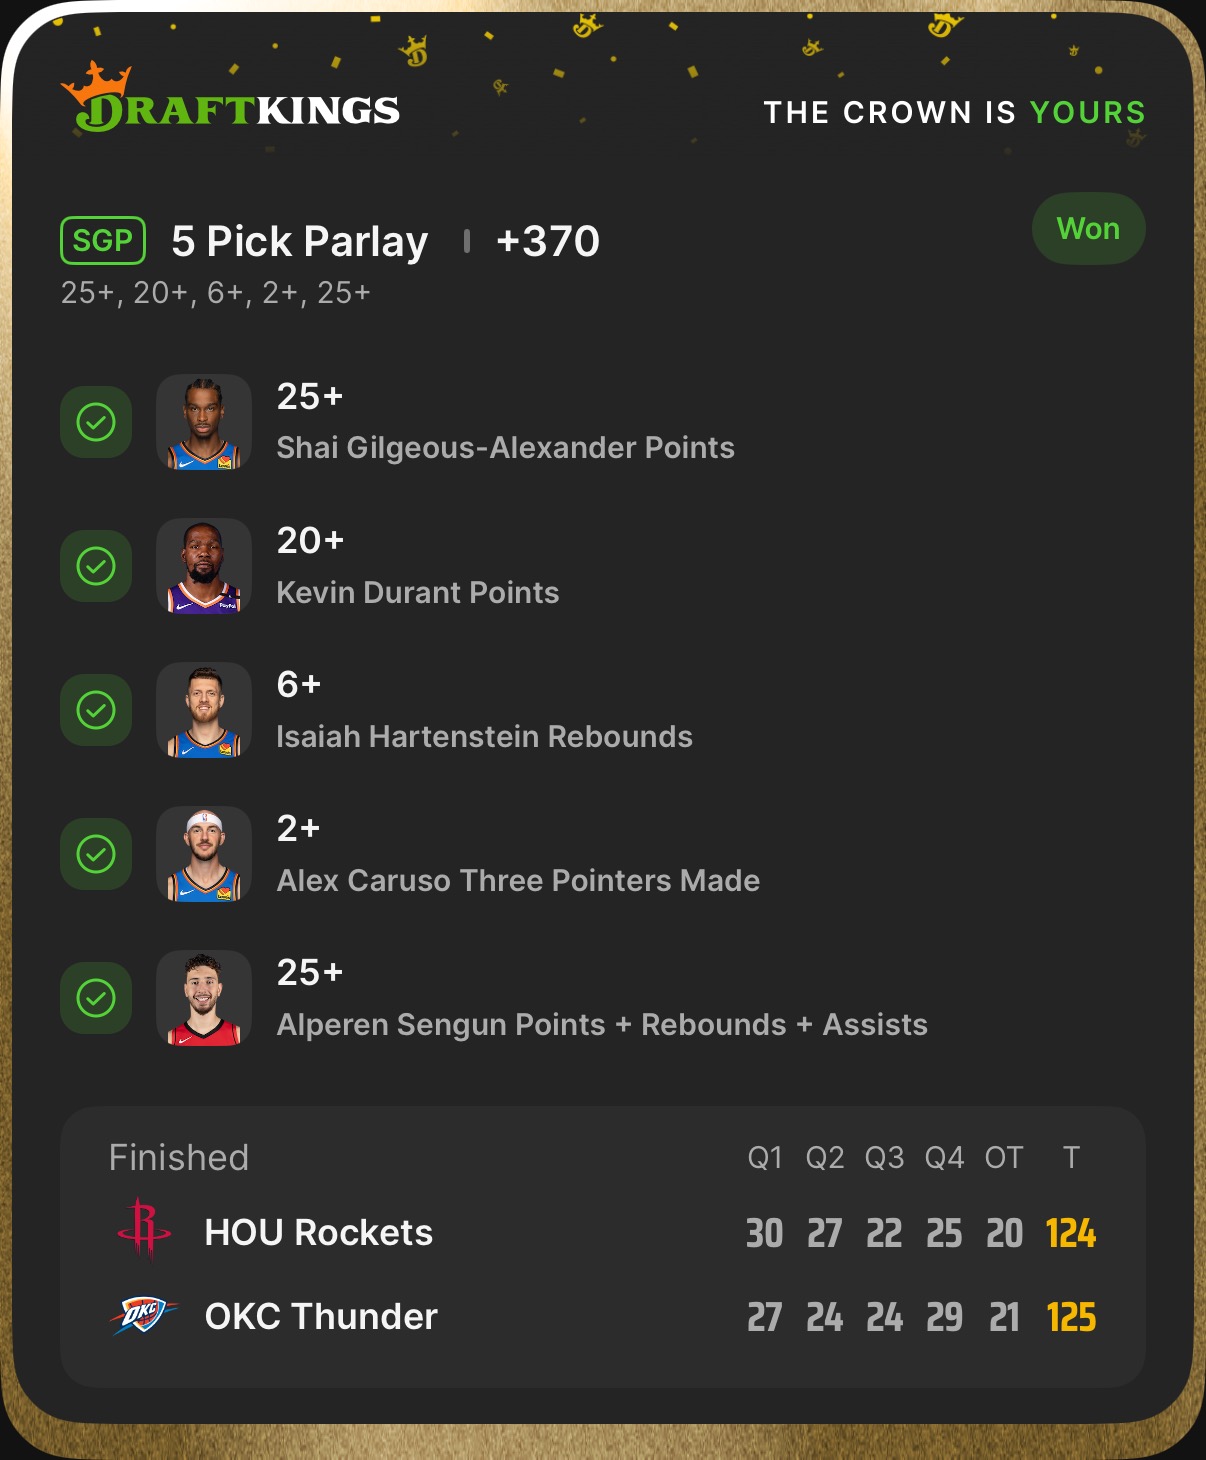
Task: Select the 5 Pick Parlay title
Action: click(x=299, y=241)
